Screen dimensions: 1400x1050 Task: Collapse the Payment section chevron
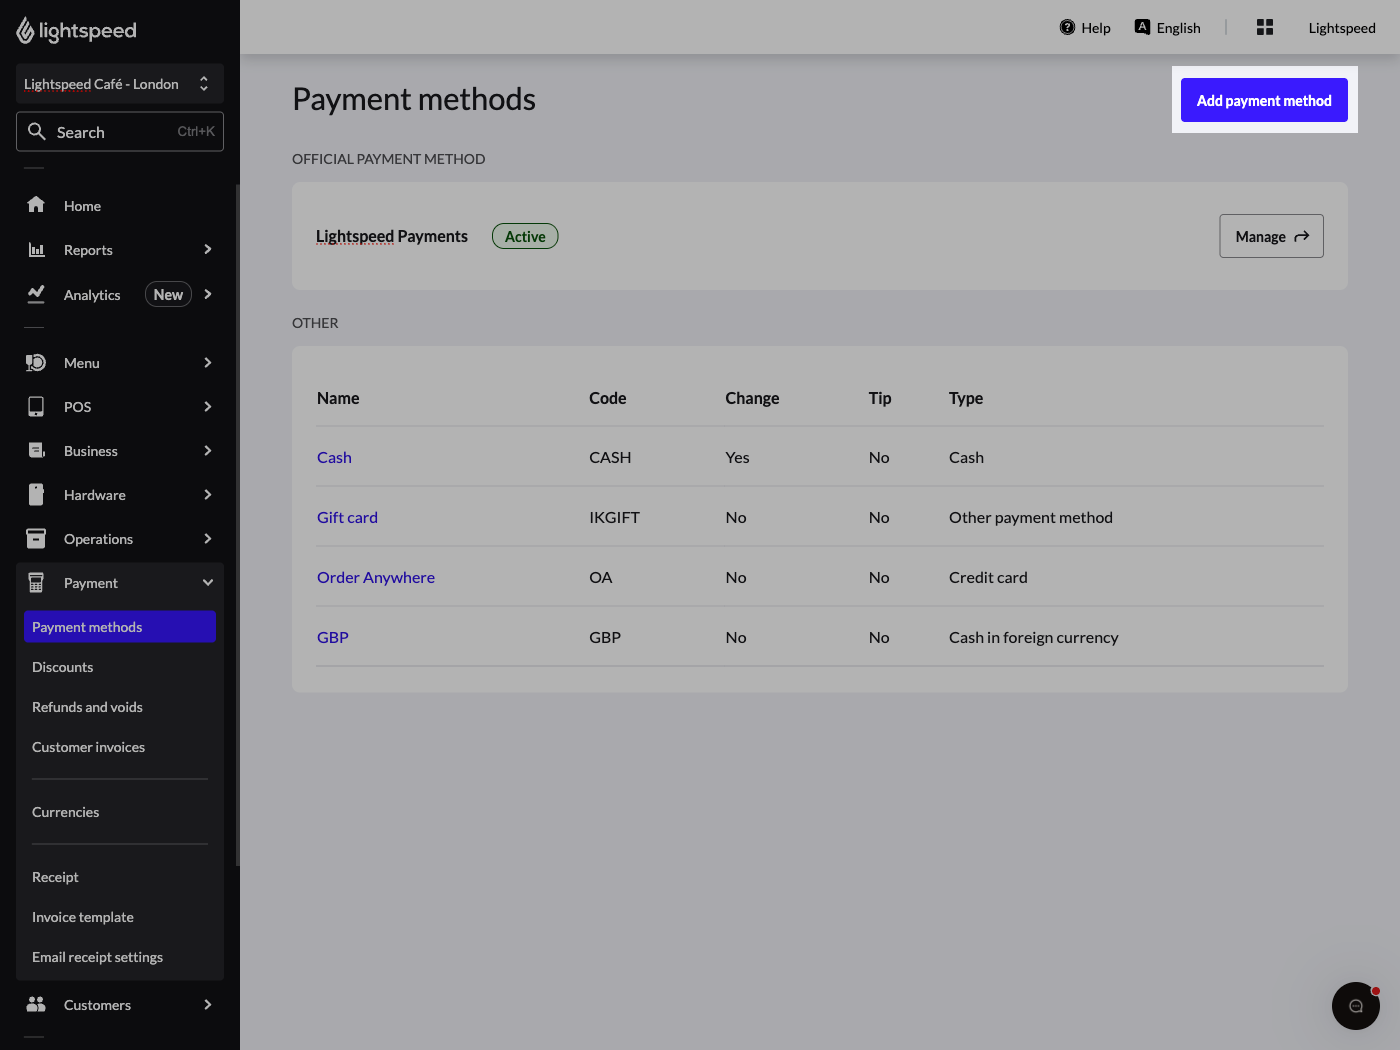click(x=207, y=582)
